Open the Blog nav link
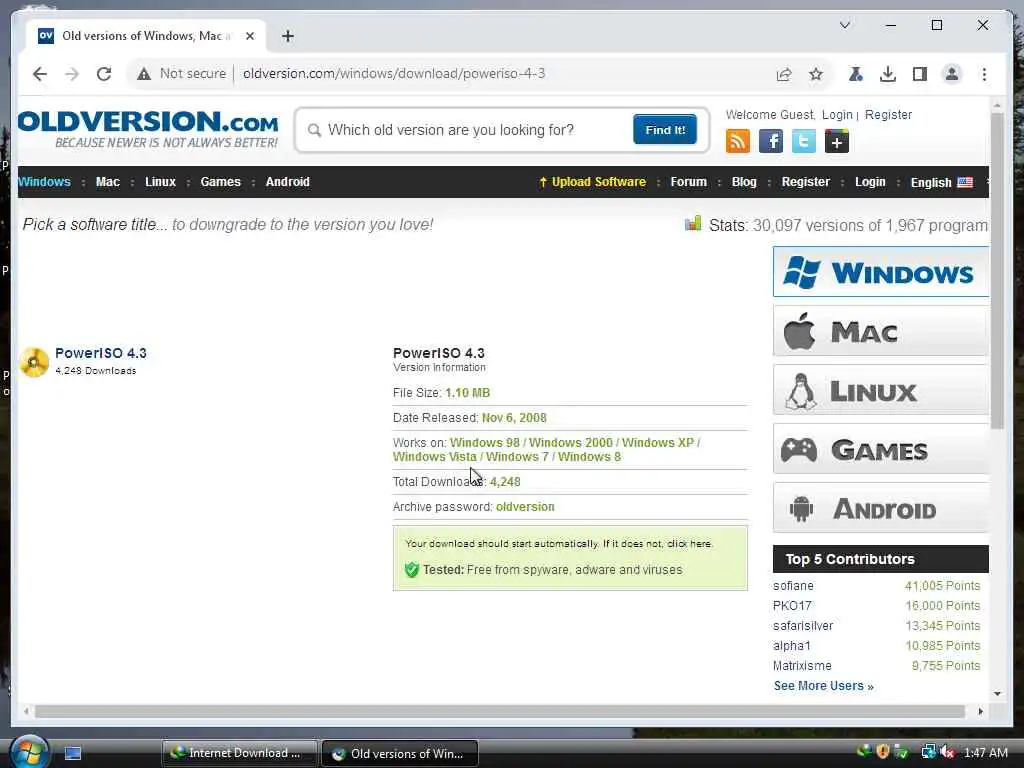Screen dimensions: 1024x768 tap(744, 182)
